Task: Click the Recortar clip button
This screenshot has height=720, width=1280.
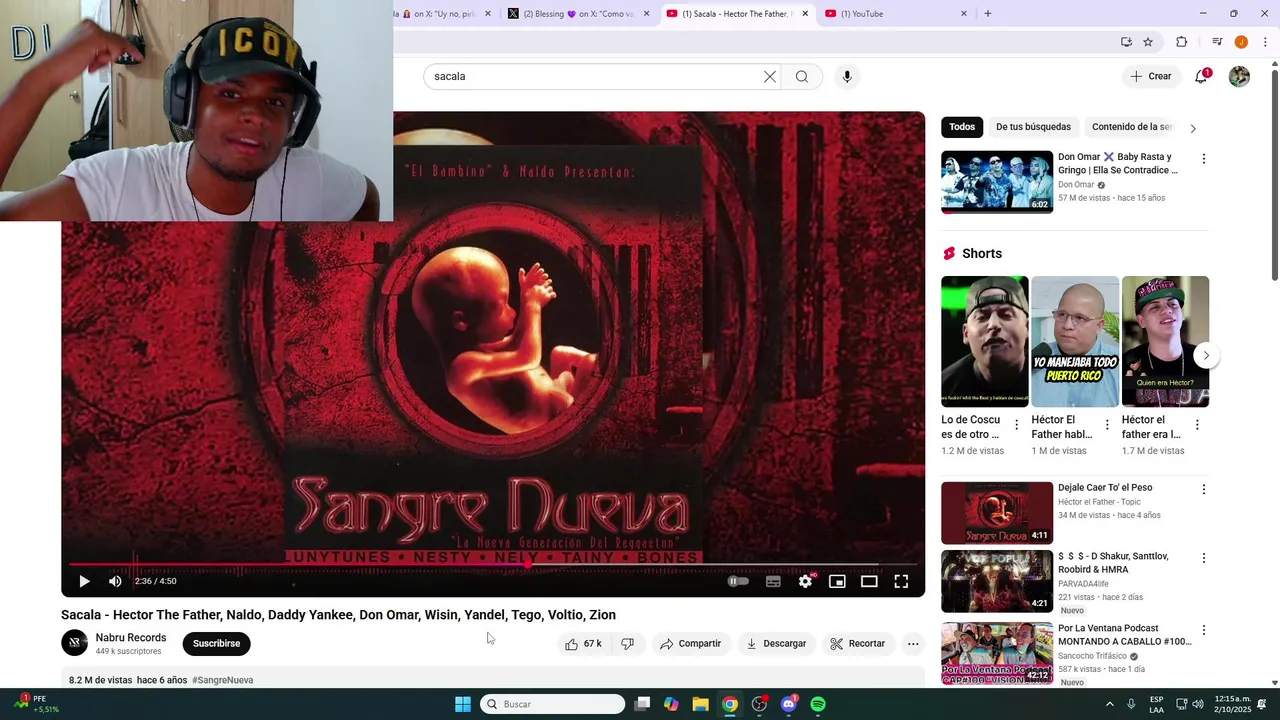Action: pos(858,644)
